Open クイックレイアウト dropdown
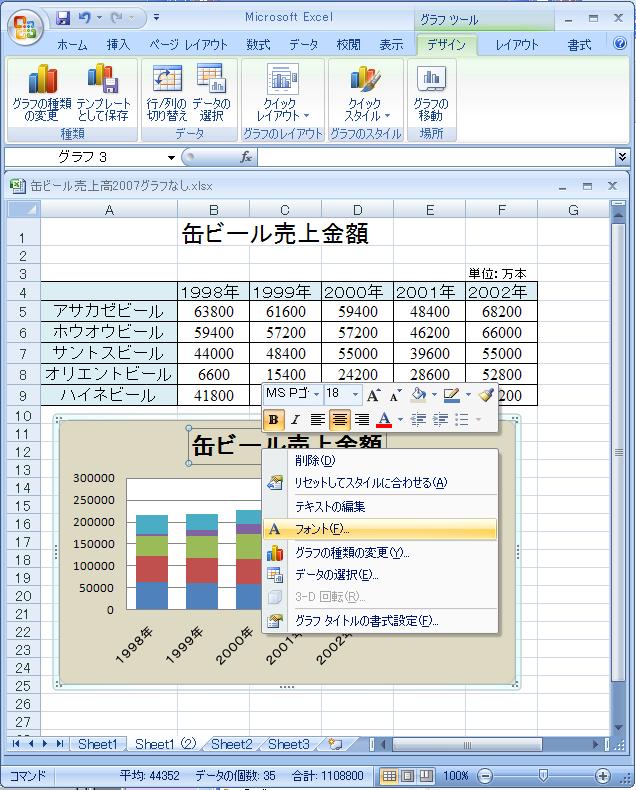The height and width of the screenshot is (790, 636). (282, 93)
